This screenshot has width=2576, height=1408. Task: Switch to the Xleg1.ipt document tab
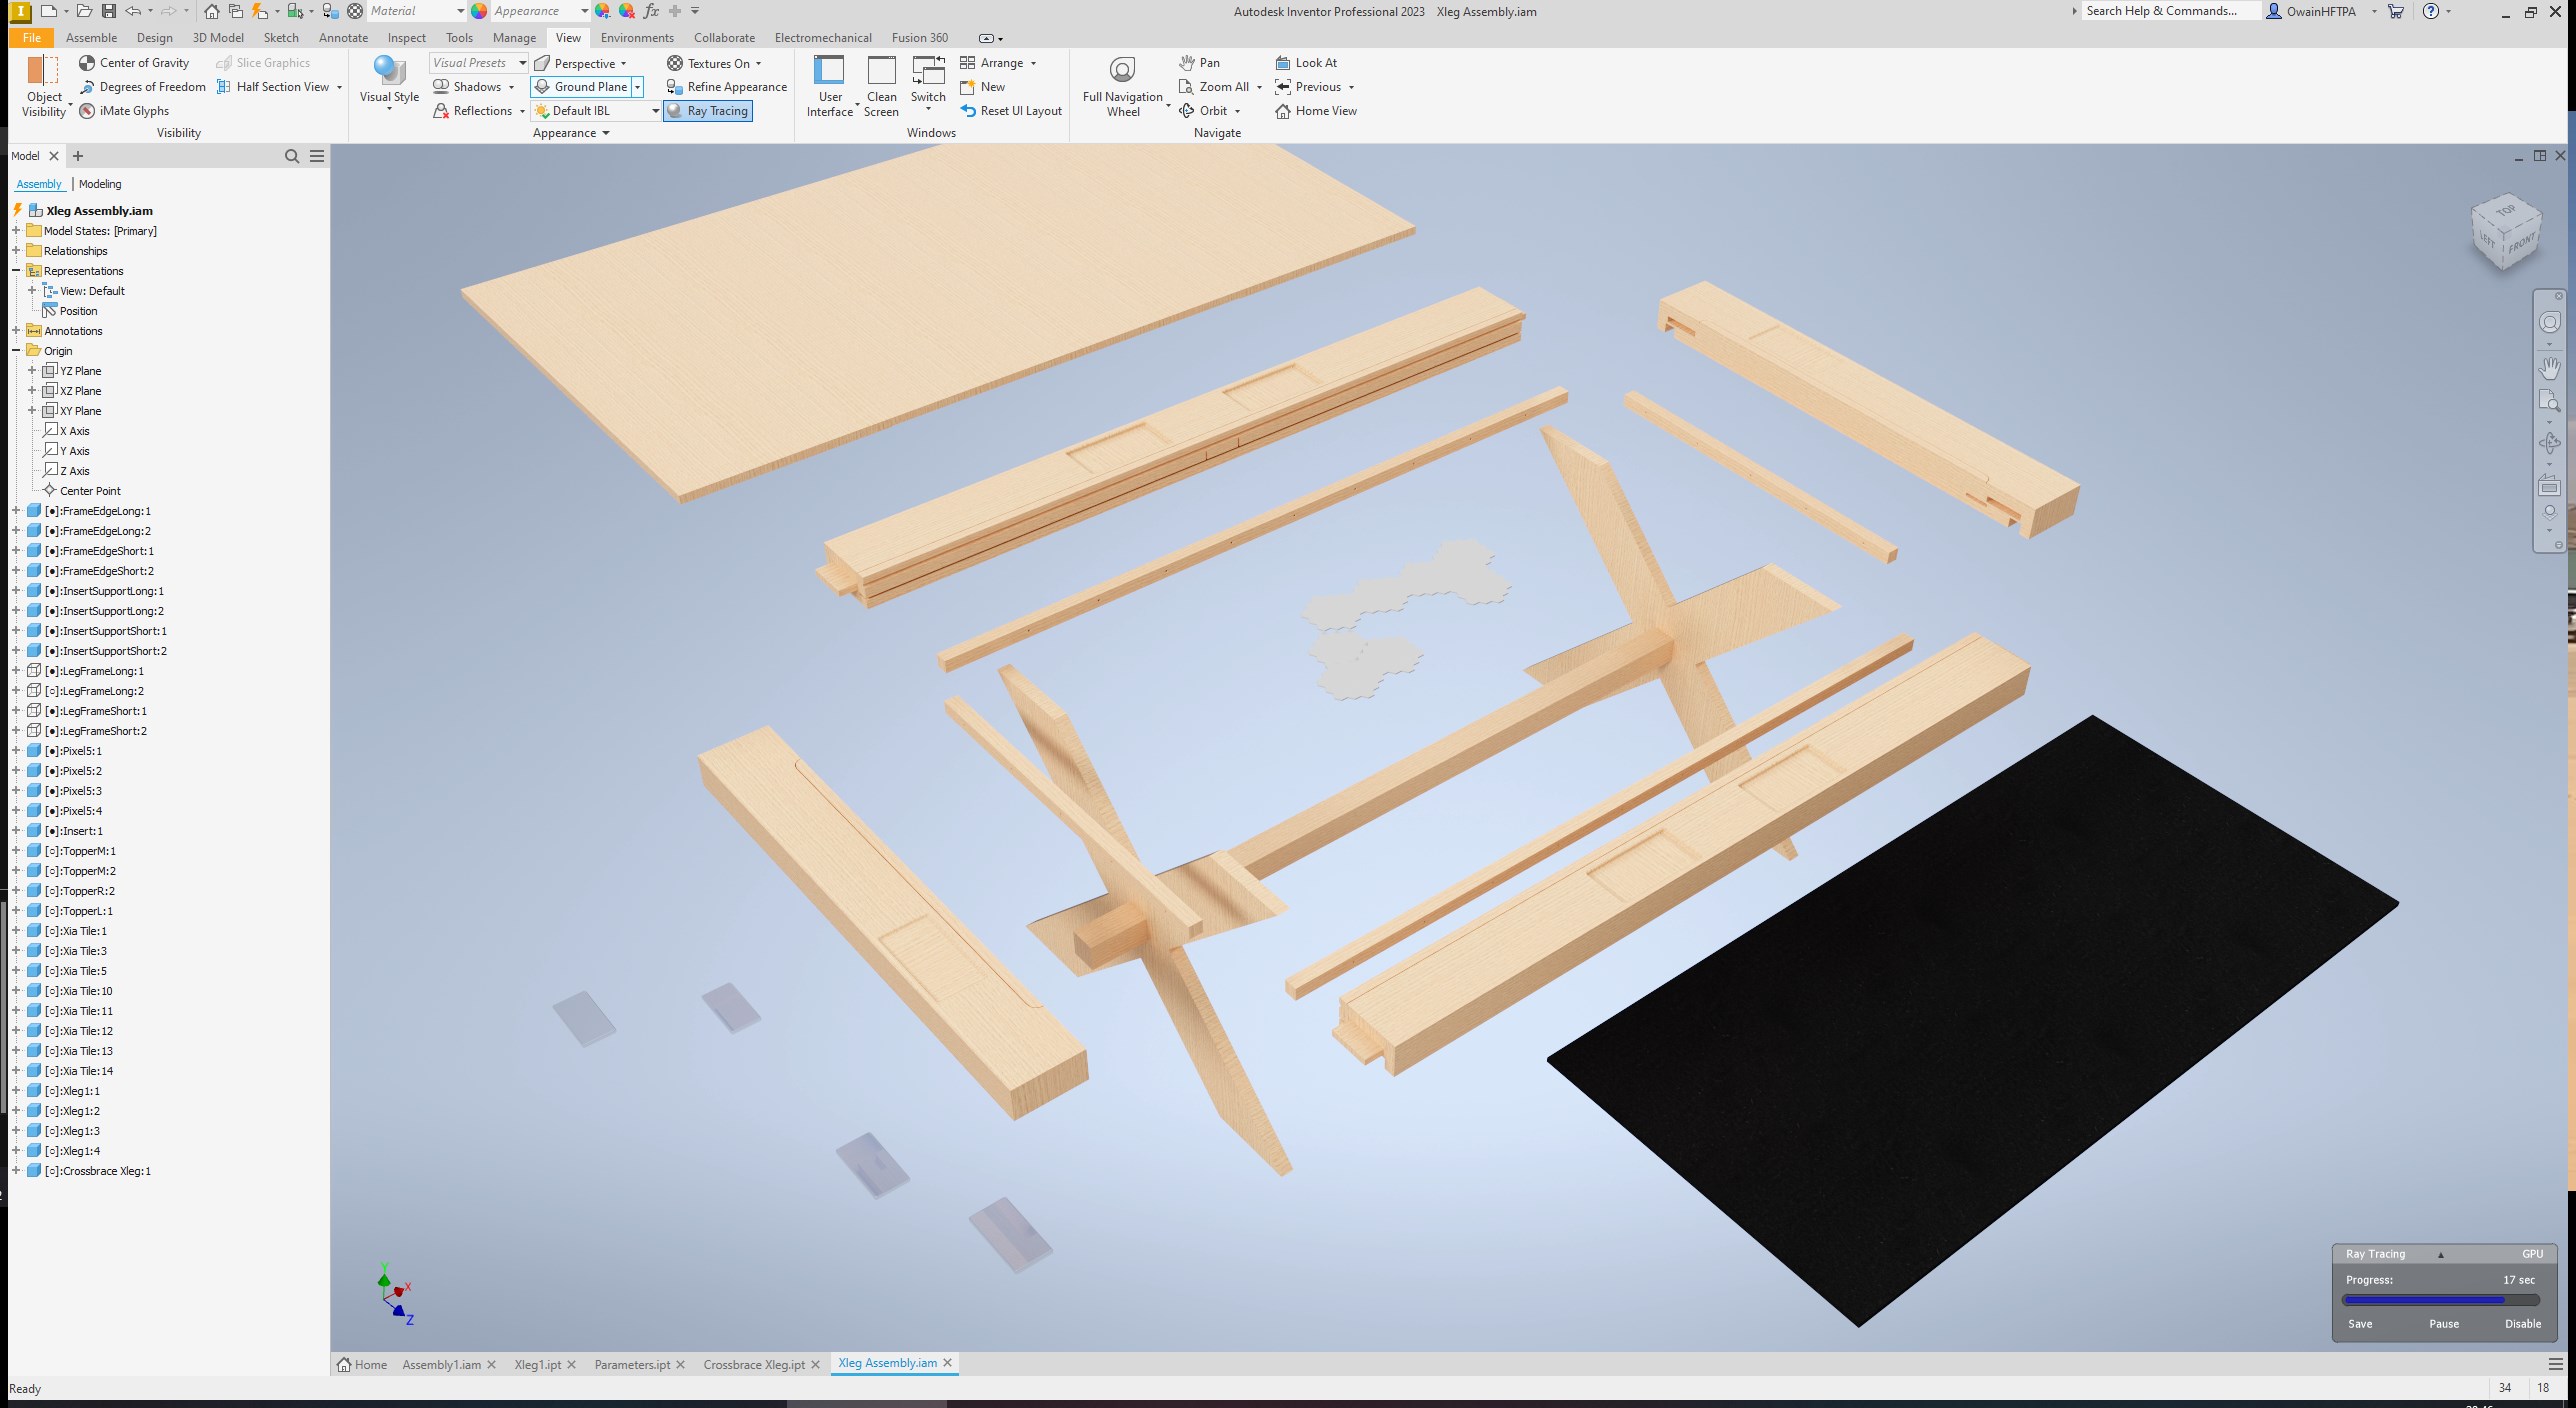[537, 1364]
